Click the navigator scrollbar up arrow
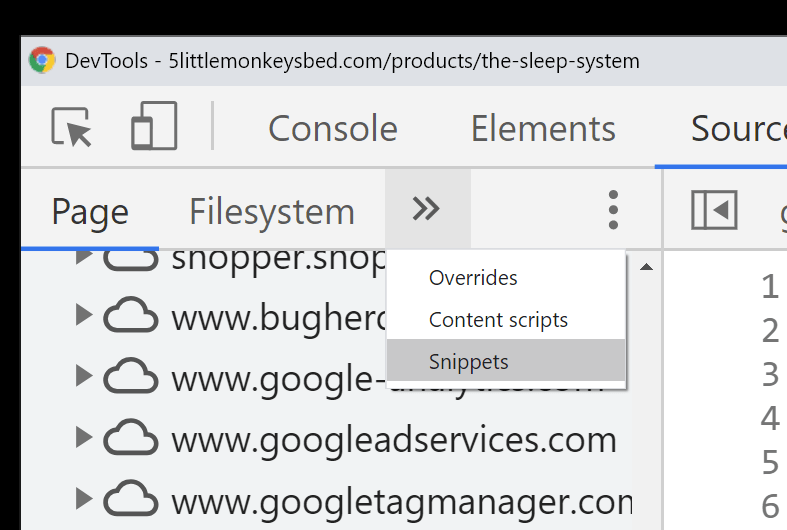Image resolution: width=787 pixels, height=530 pixels. pos(646,267)
